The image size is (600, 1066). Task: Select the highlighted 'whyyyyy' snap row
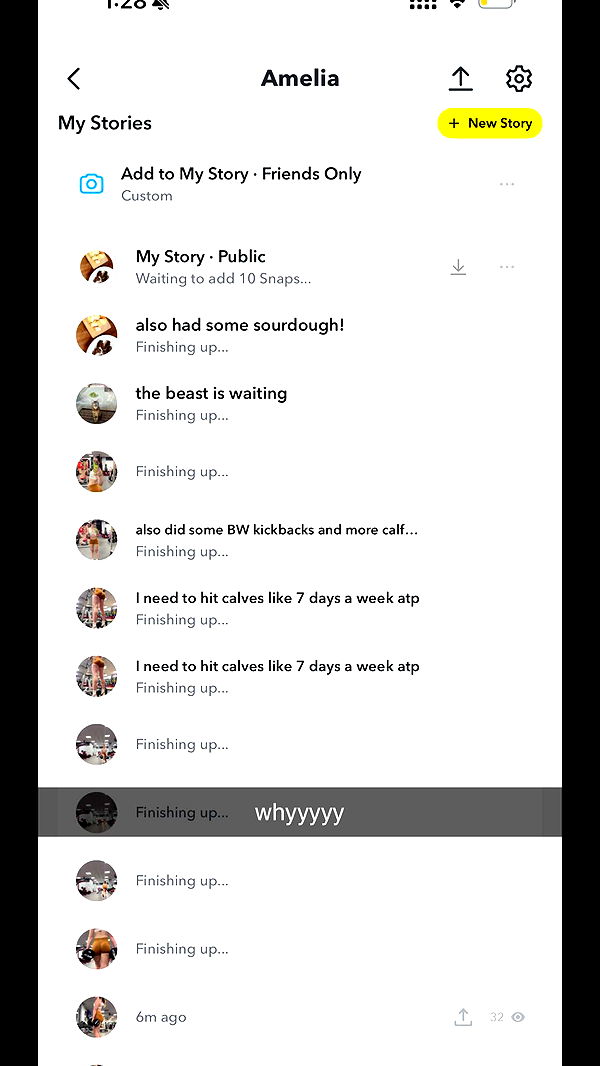click(x=300, y=812)
